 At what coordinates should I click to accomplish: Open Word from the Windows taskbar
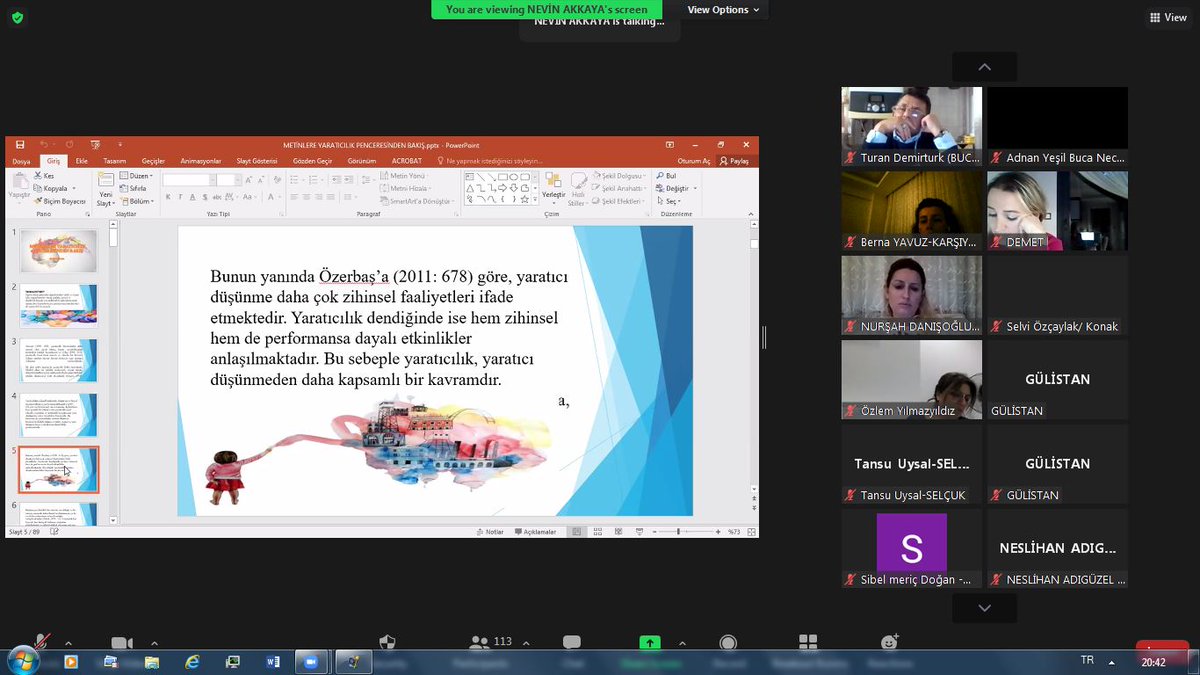[273, 662]
